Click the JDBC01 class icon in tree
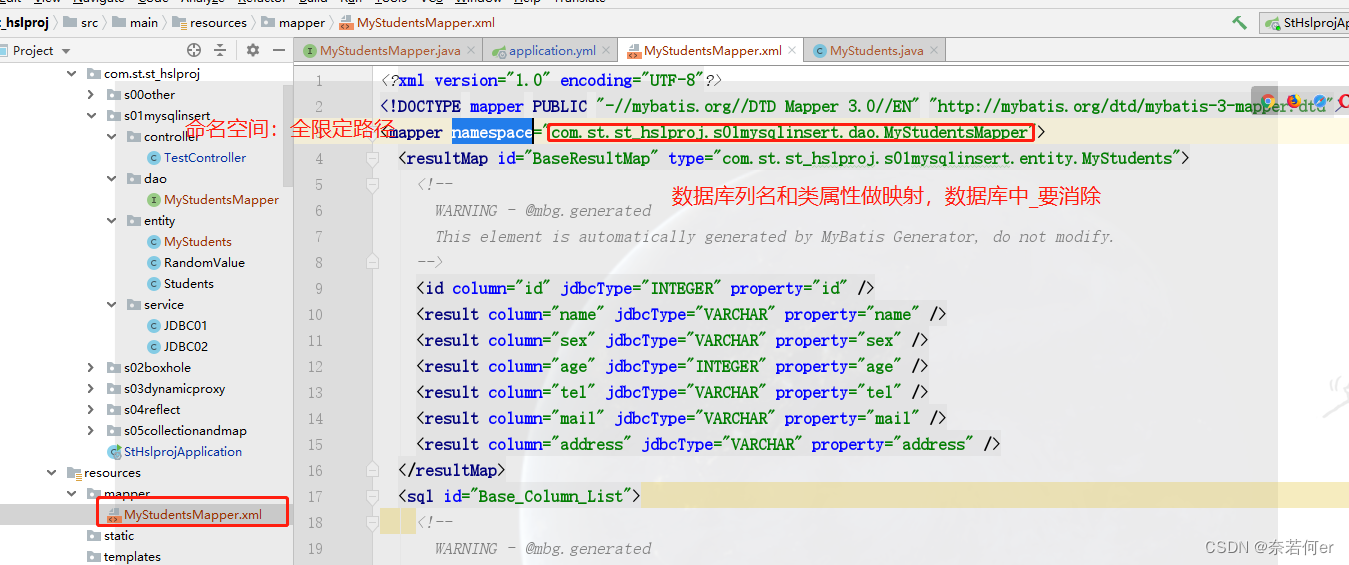Image resolution: width=1349 pixels, height=565 pixels. (154, 326)
